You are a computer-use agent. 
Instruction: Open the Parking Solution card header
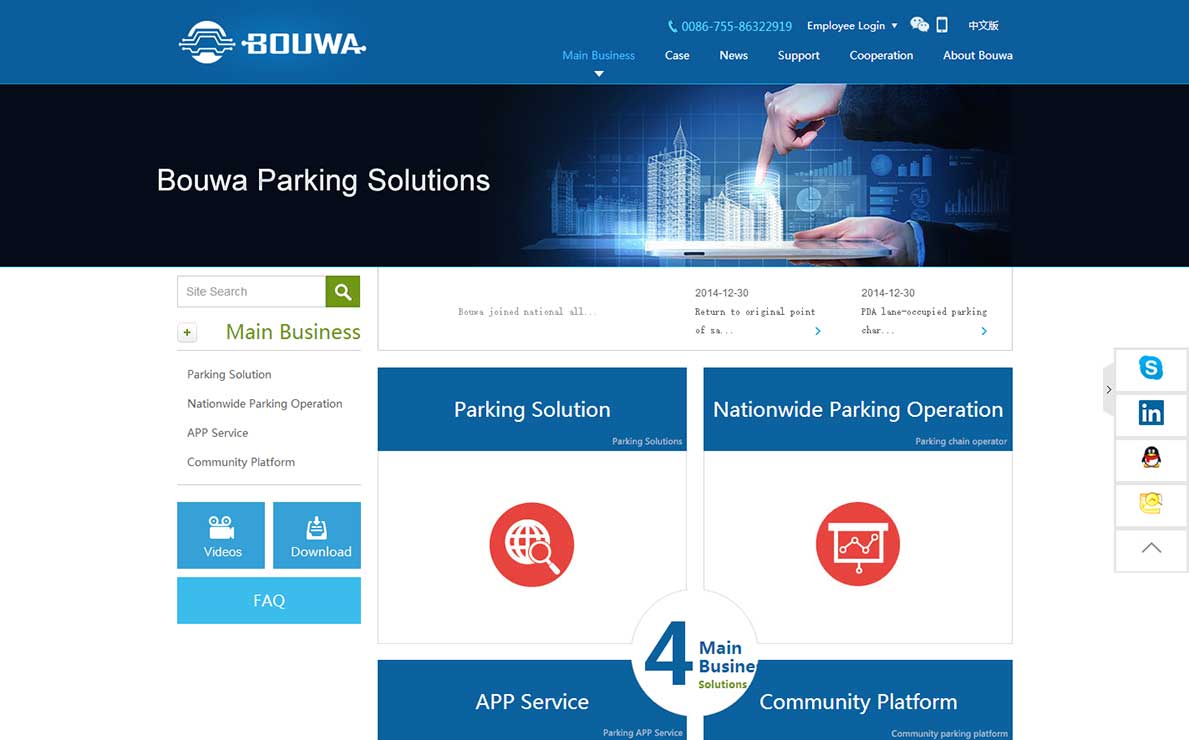click(532, 409)
